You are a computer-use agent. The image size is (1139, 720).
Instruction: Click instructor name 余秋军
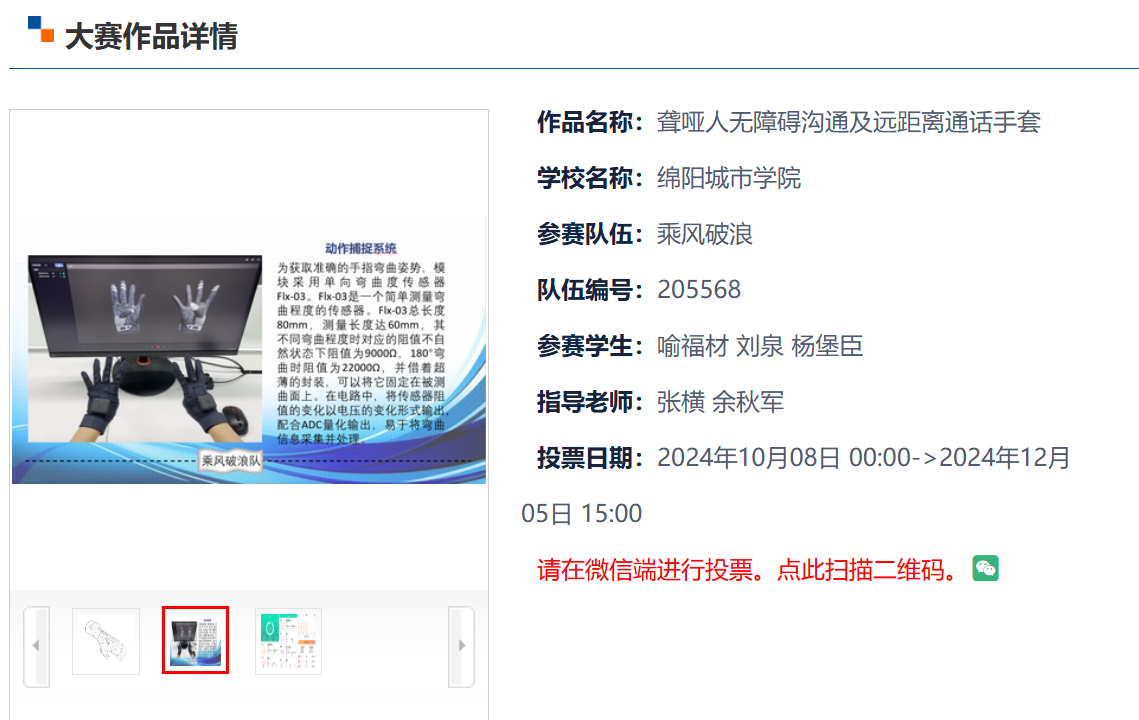(x=748, y=402)
